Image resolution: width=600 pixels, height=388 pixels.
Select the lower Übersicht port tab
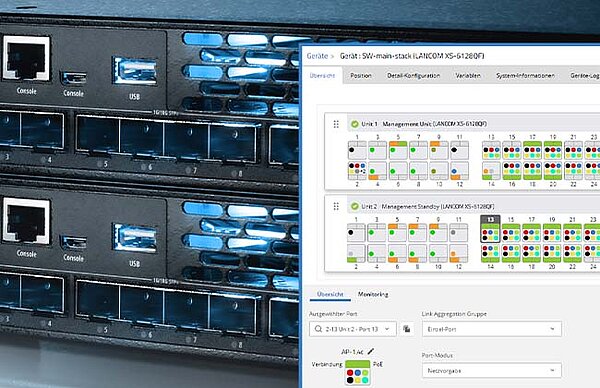(x=330, y=294)
